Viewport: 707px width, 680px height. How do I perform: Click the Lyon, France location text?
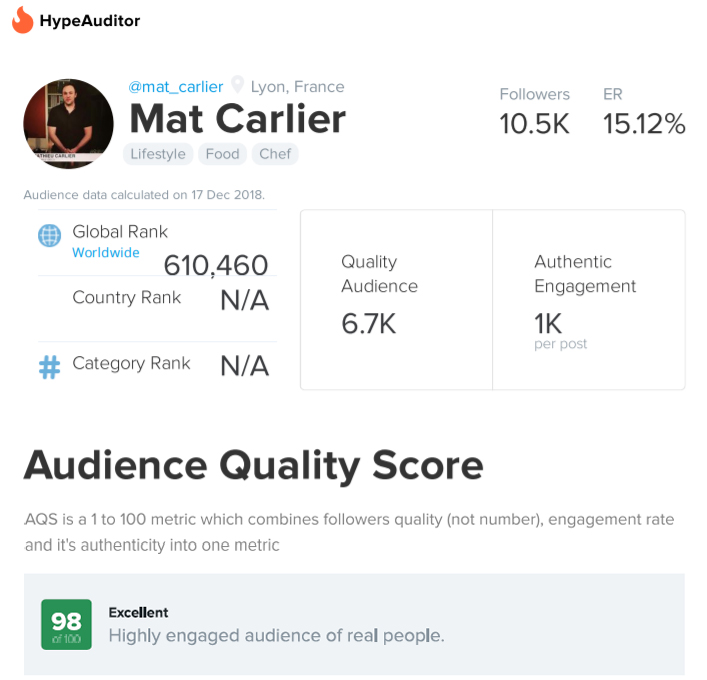(298, 87)
